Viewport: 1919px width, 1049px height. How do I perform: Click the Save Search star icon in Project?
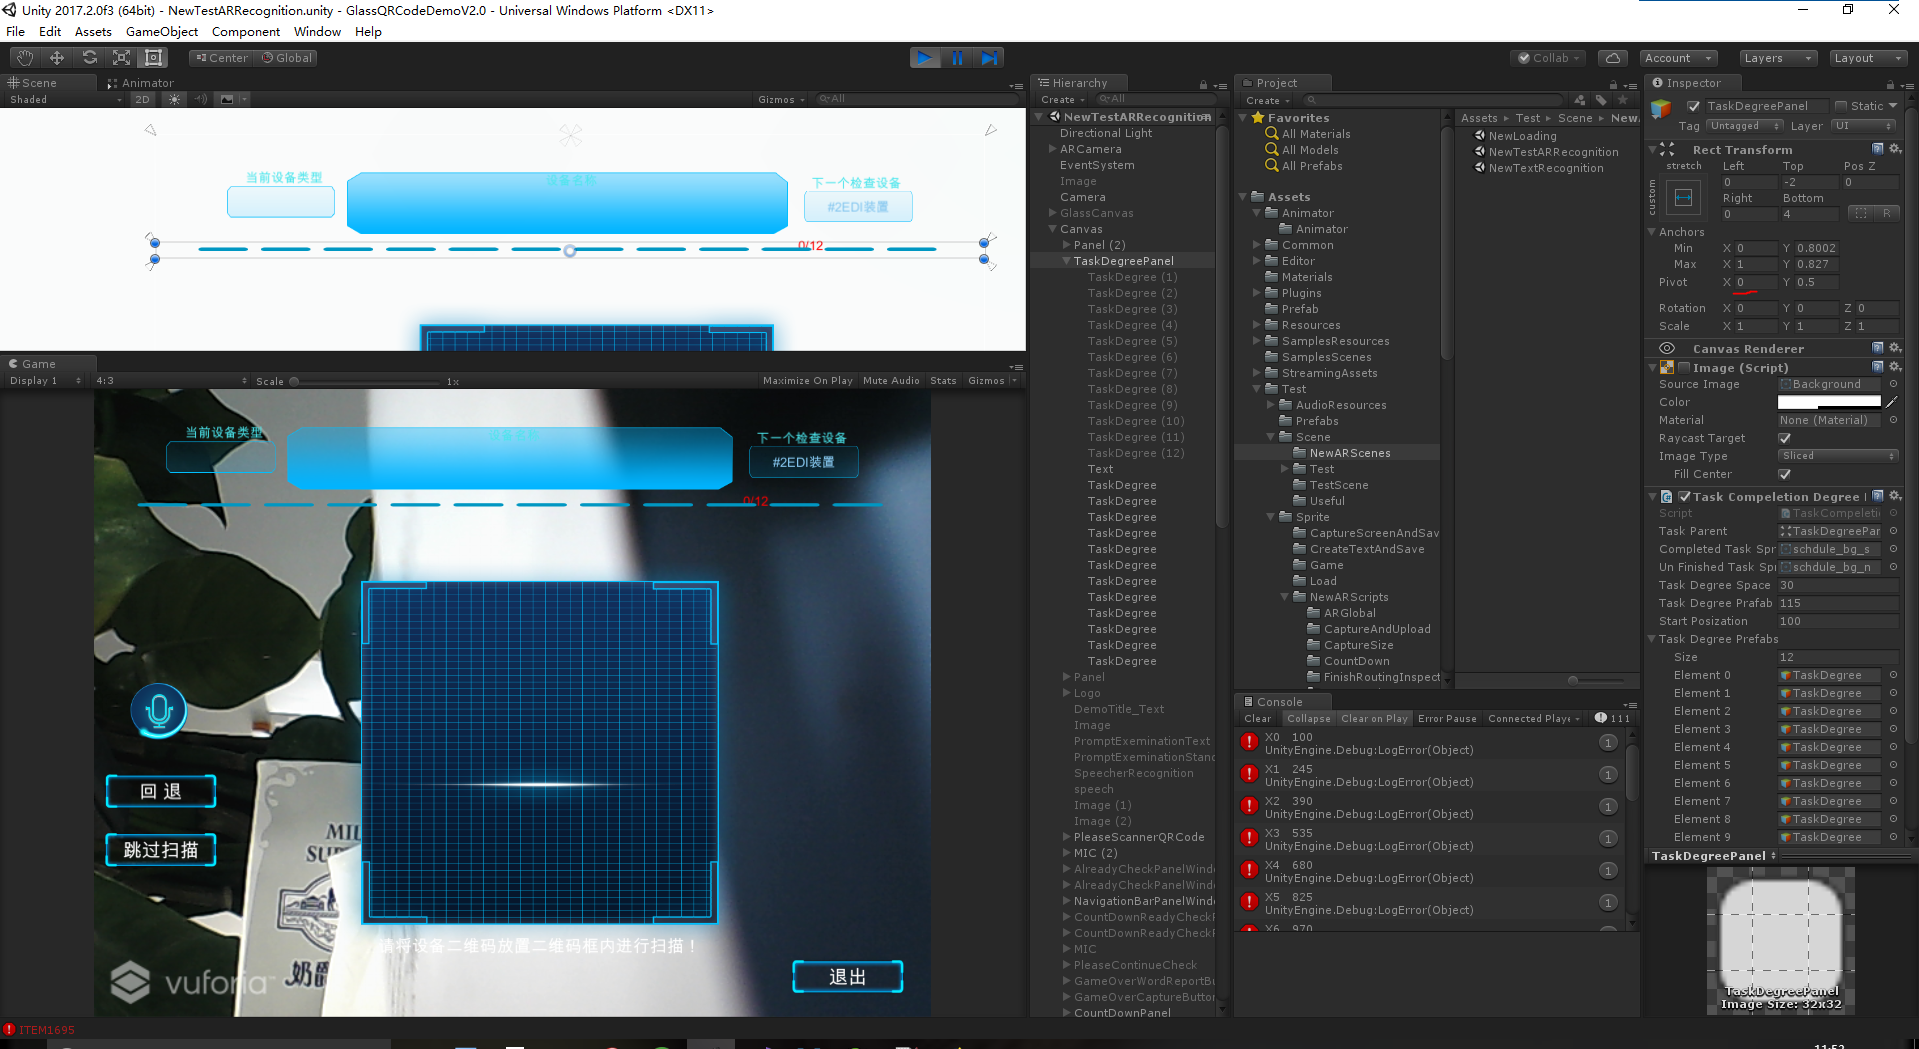1623,100
